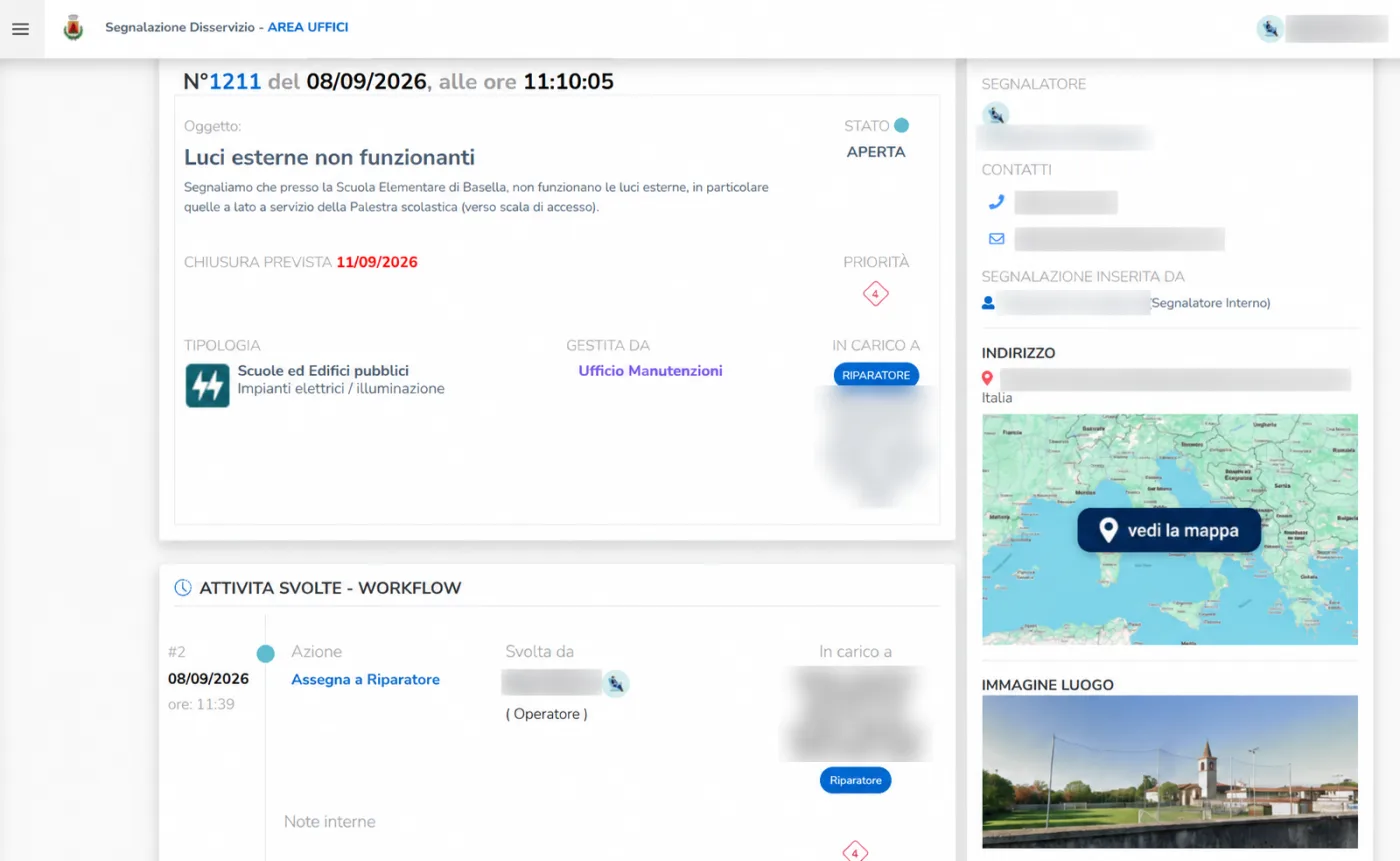This screenshot has width=1400, height=861.
Task: Click the Ufficio Manutenzioni link
Action: 650,371
